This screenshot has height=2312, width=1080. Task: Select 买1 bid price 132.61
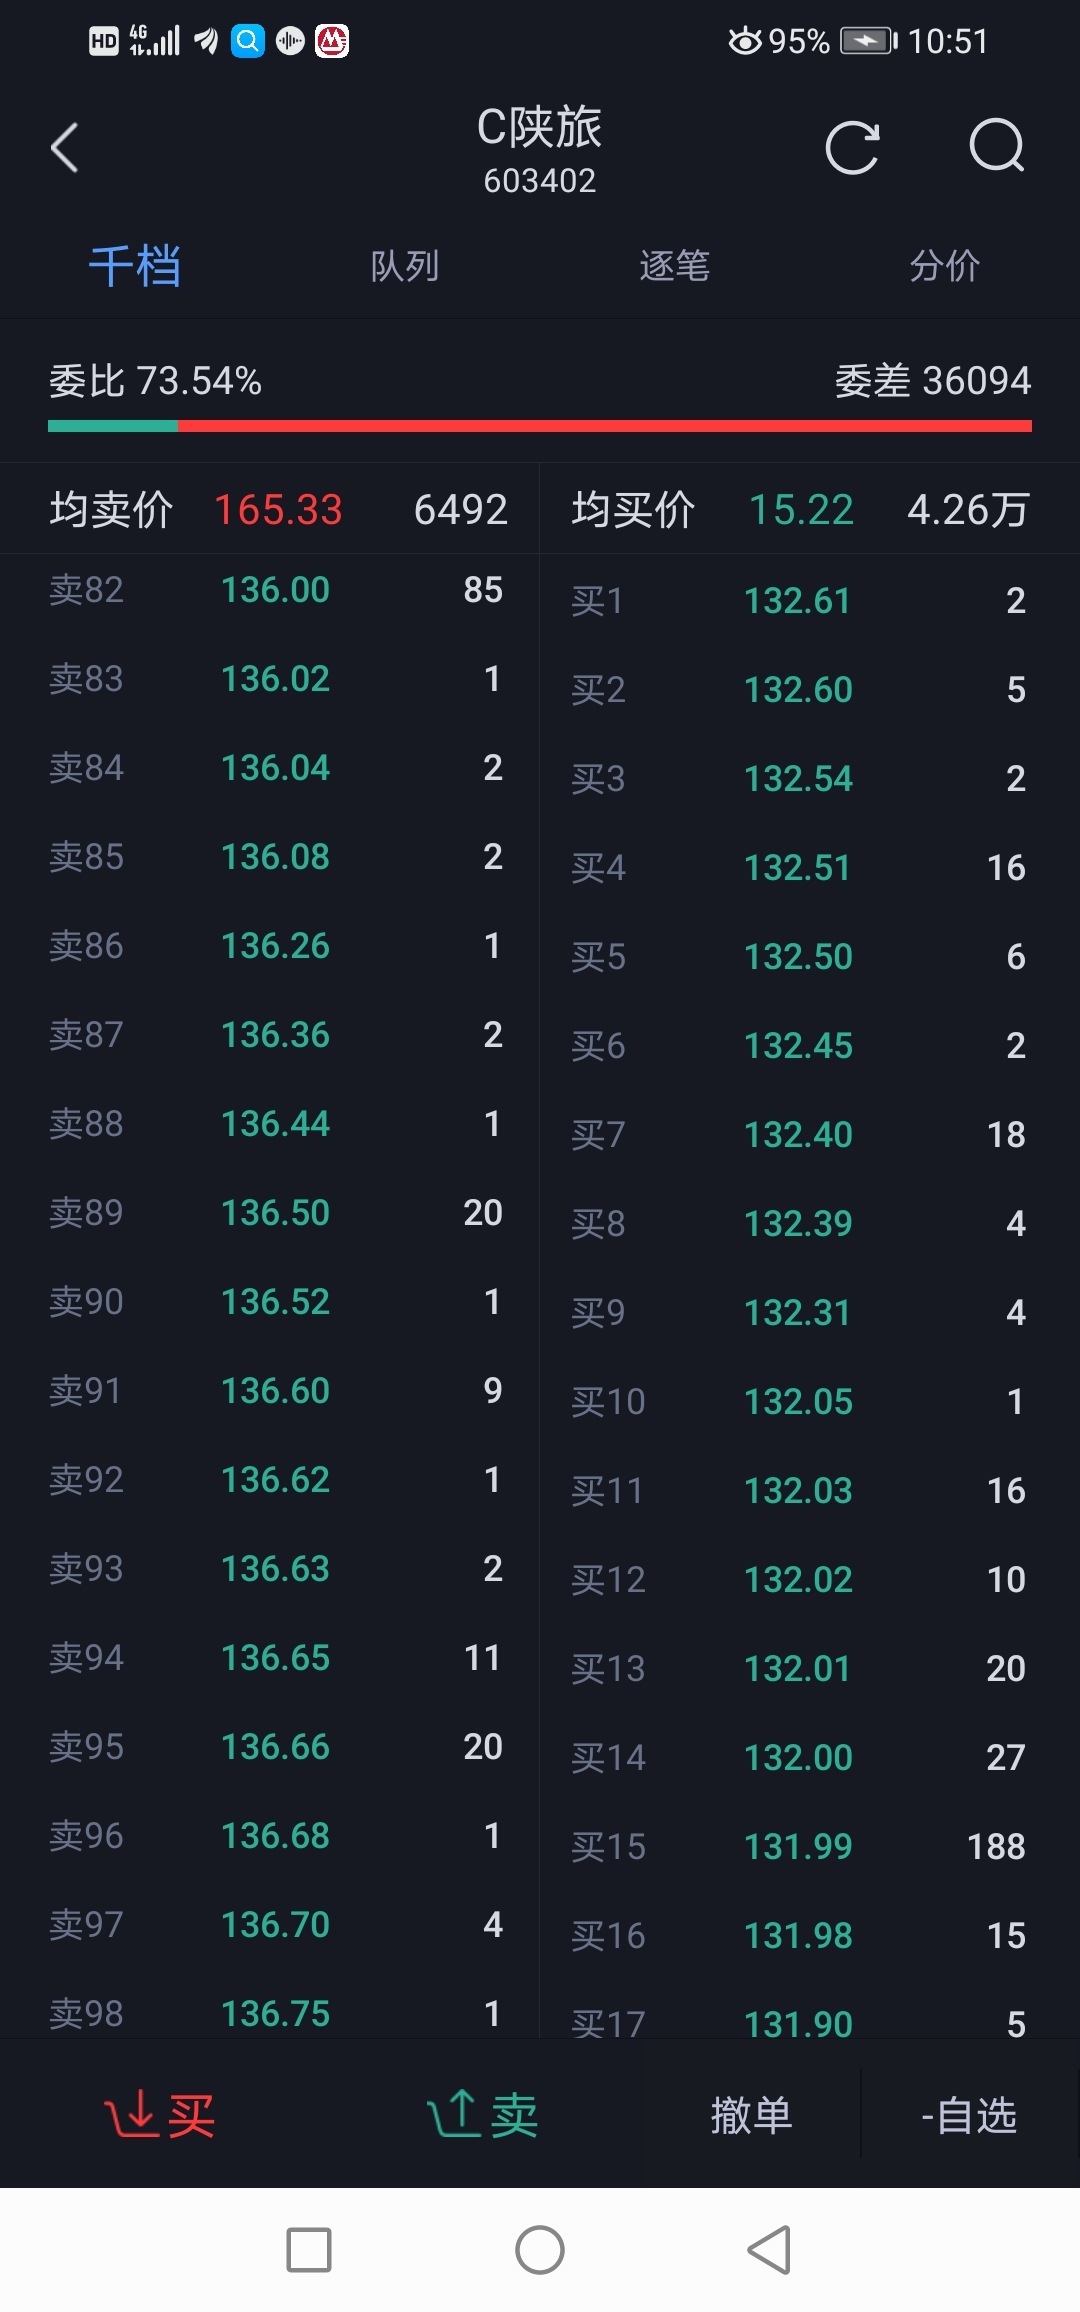click(798, 601)
